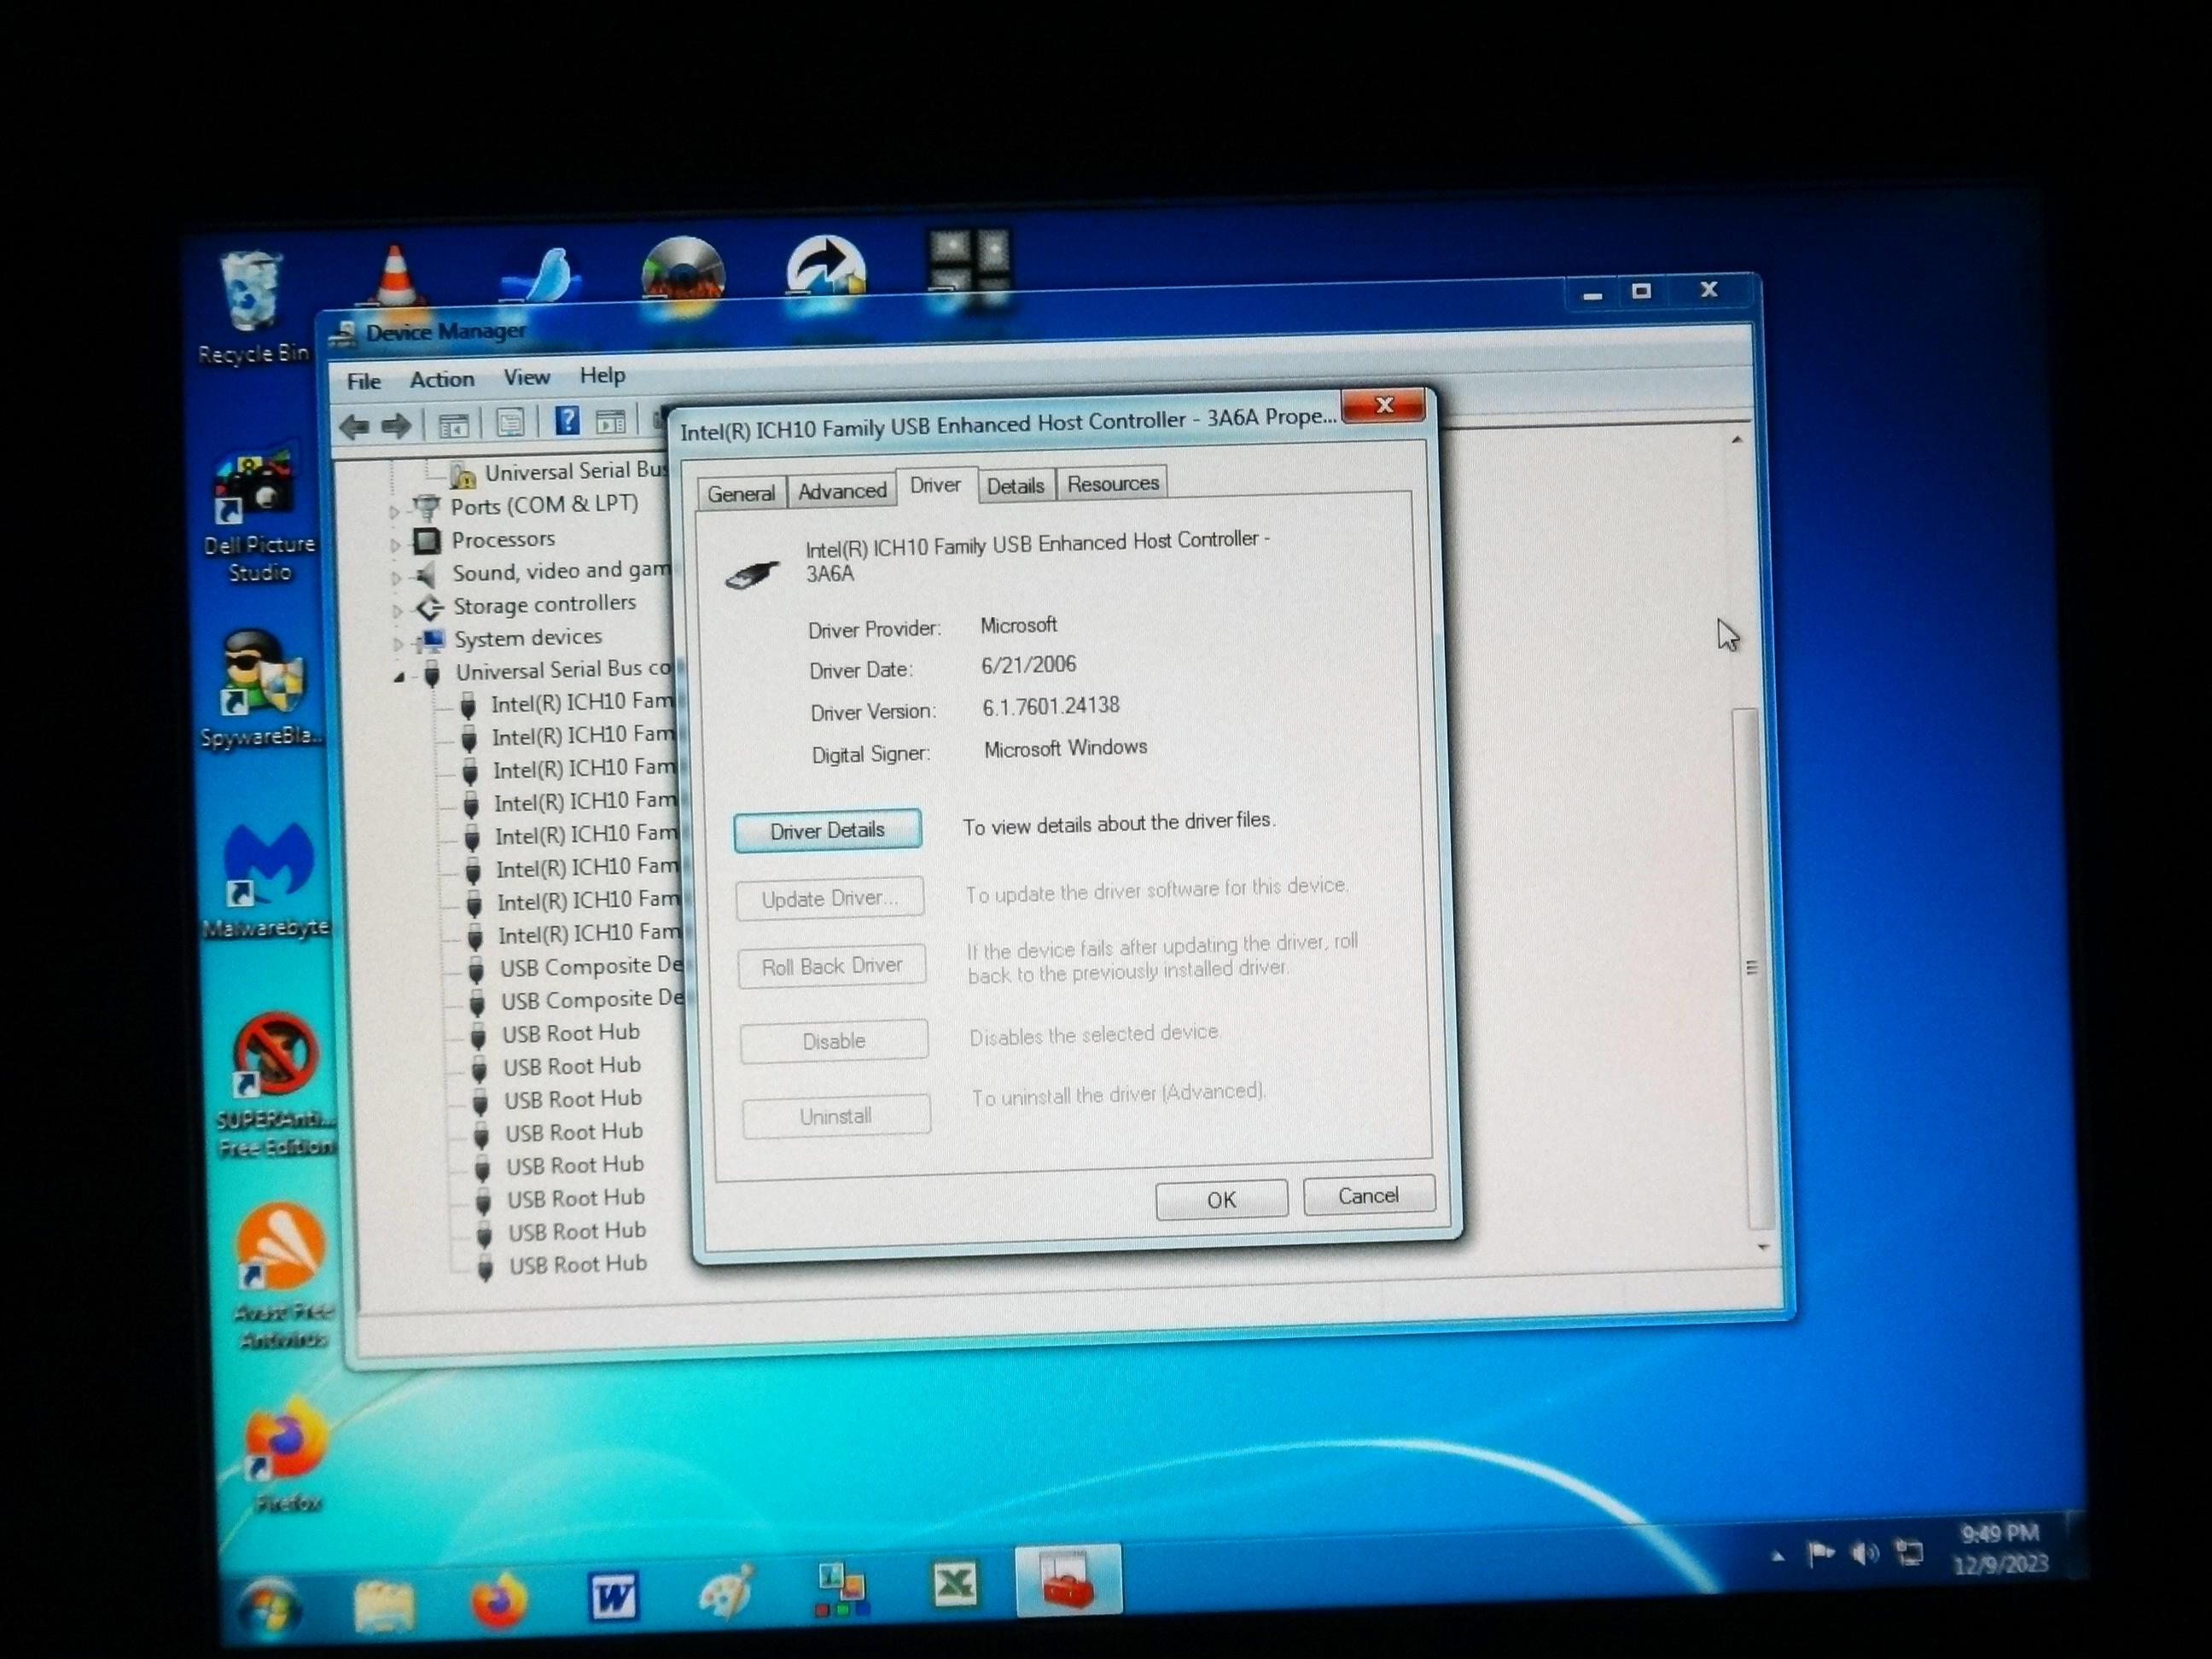The image size is (2212, 1659).
Task: Click the Disable button
Action: pos(833,1041)
